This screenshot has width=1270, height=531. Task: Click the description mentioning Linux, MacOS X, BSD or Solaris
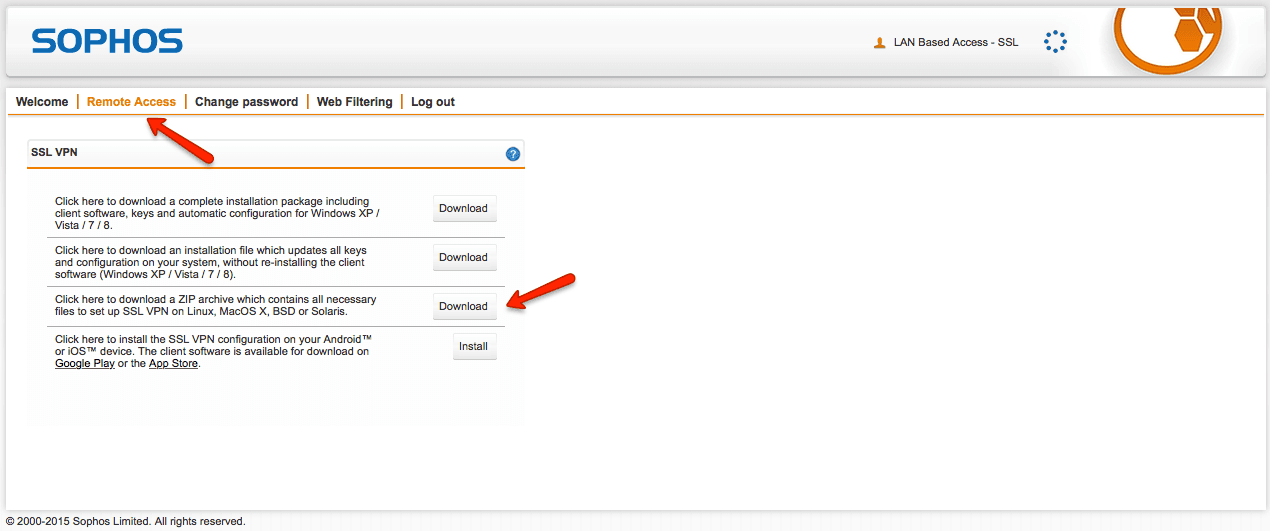click(216, 306)
